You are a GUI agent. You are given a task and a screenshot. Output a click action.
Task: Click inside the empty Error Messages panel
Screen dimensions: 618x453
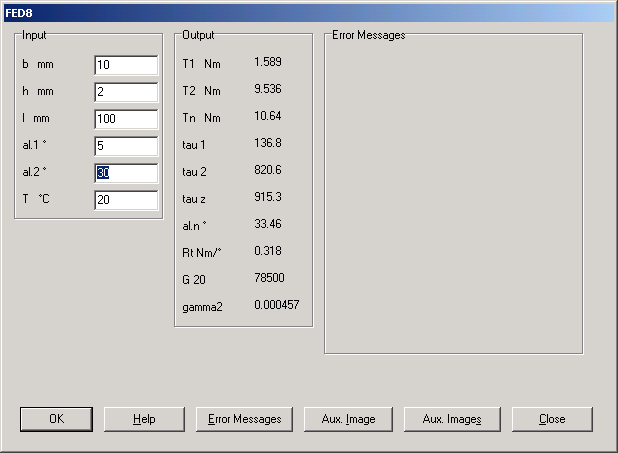click(x=453, y=195)
